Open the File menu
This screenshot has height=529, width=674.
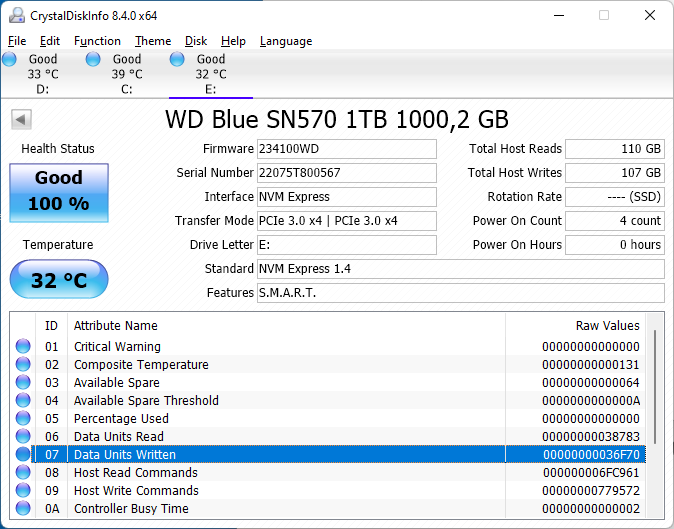point(17,41)
